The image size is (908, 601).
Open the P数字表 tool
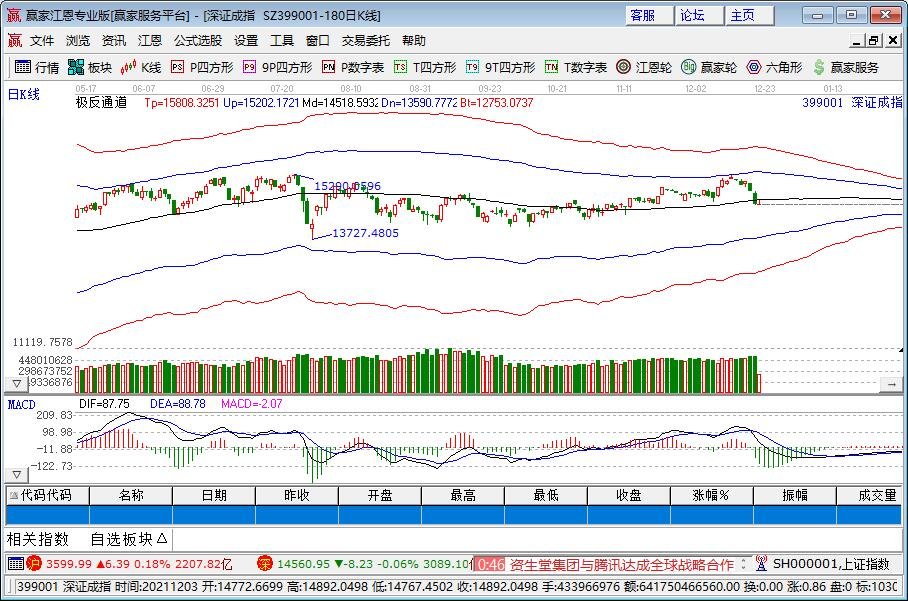coord(353,67)
